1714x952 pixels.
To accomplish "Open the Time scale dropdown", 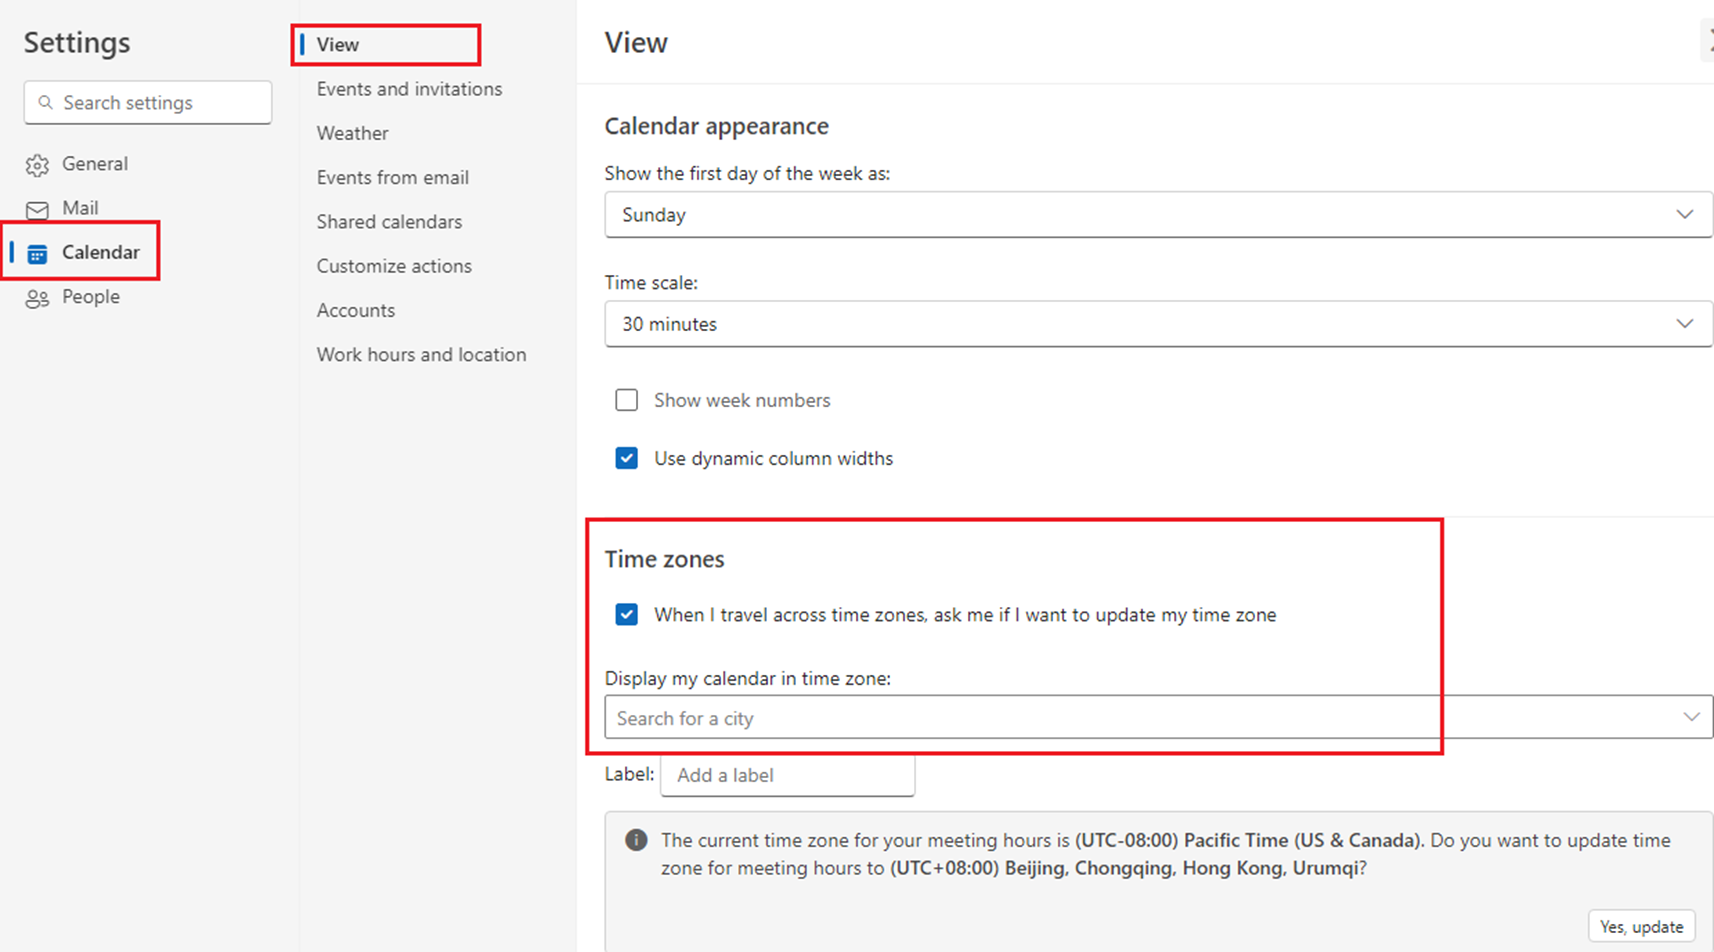I will tap(1158, 324).
